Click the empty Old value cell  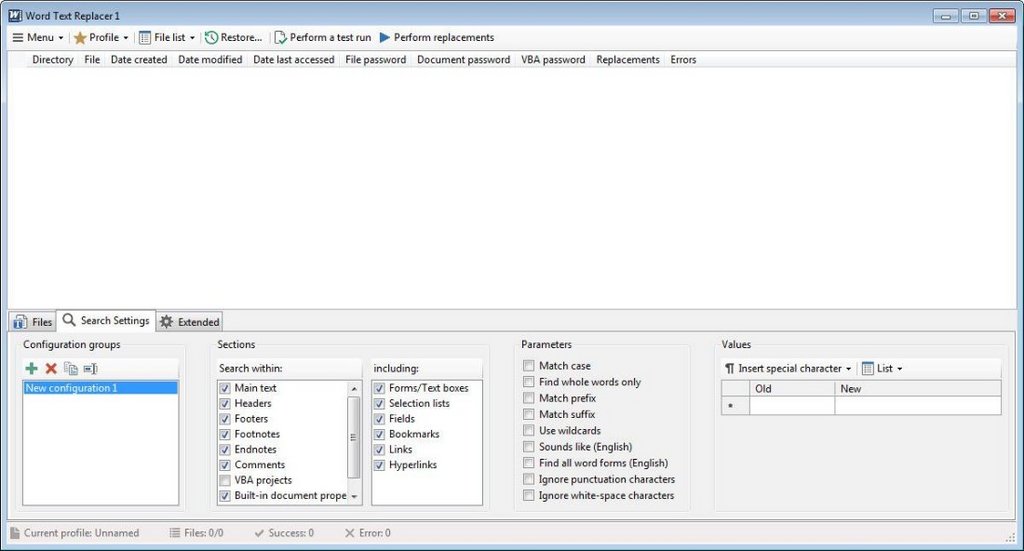(x=792, y=405)
